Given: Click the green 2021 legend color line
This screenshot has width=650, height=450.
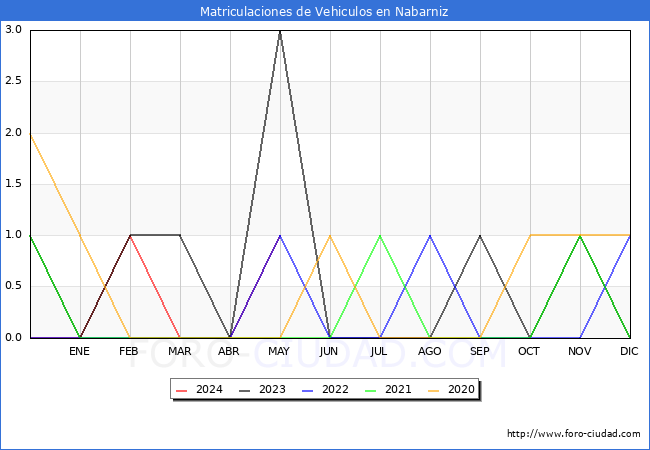Looking at the screenshot, I should tap(371, 390).
